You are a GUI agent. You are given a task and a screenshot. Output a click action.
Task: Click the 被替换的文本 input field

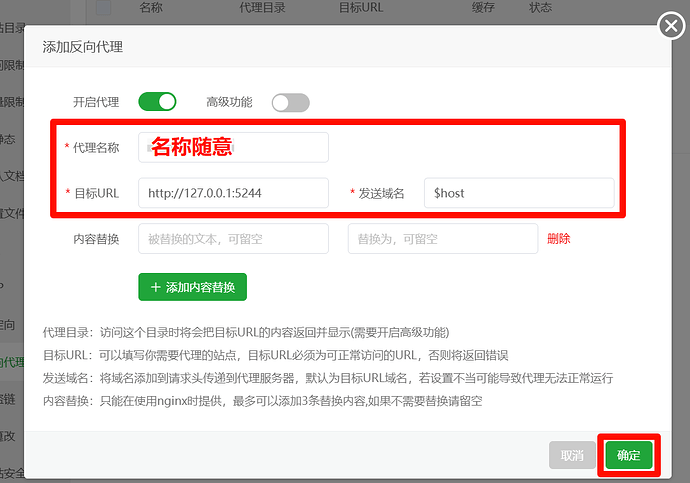(233, 238)
